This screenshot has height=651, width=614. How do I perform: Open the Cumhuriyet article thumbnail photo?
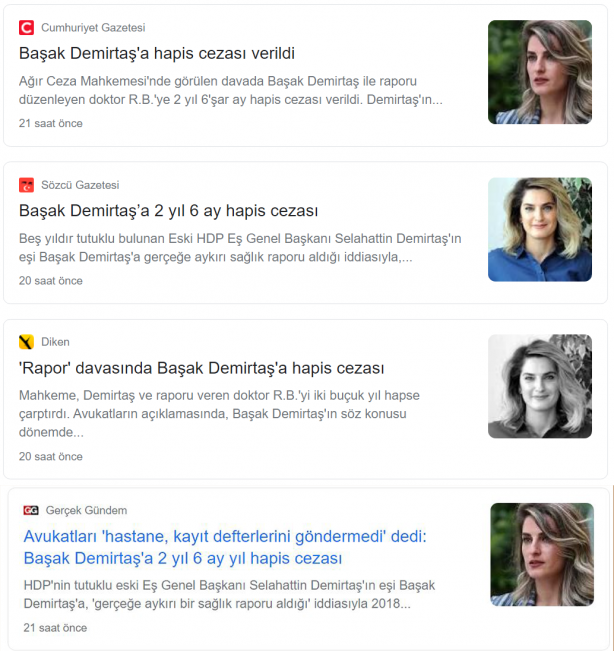[x=540, y=72]
